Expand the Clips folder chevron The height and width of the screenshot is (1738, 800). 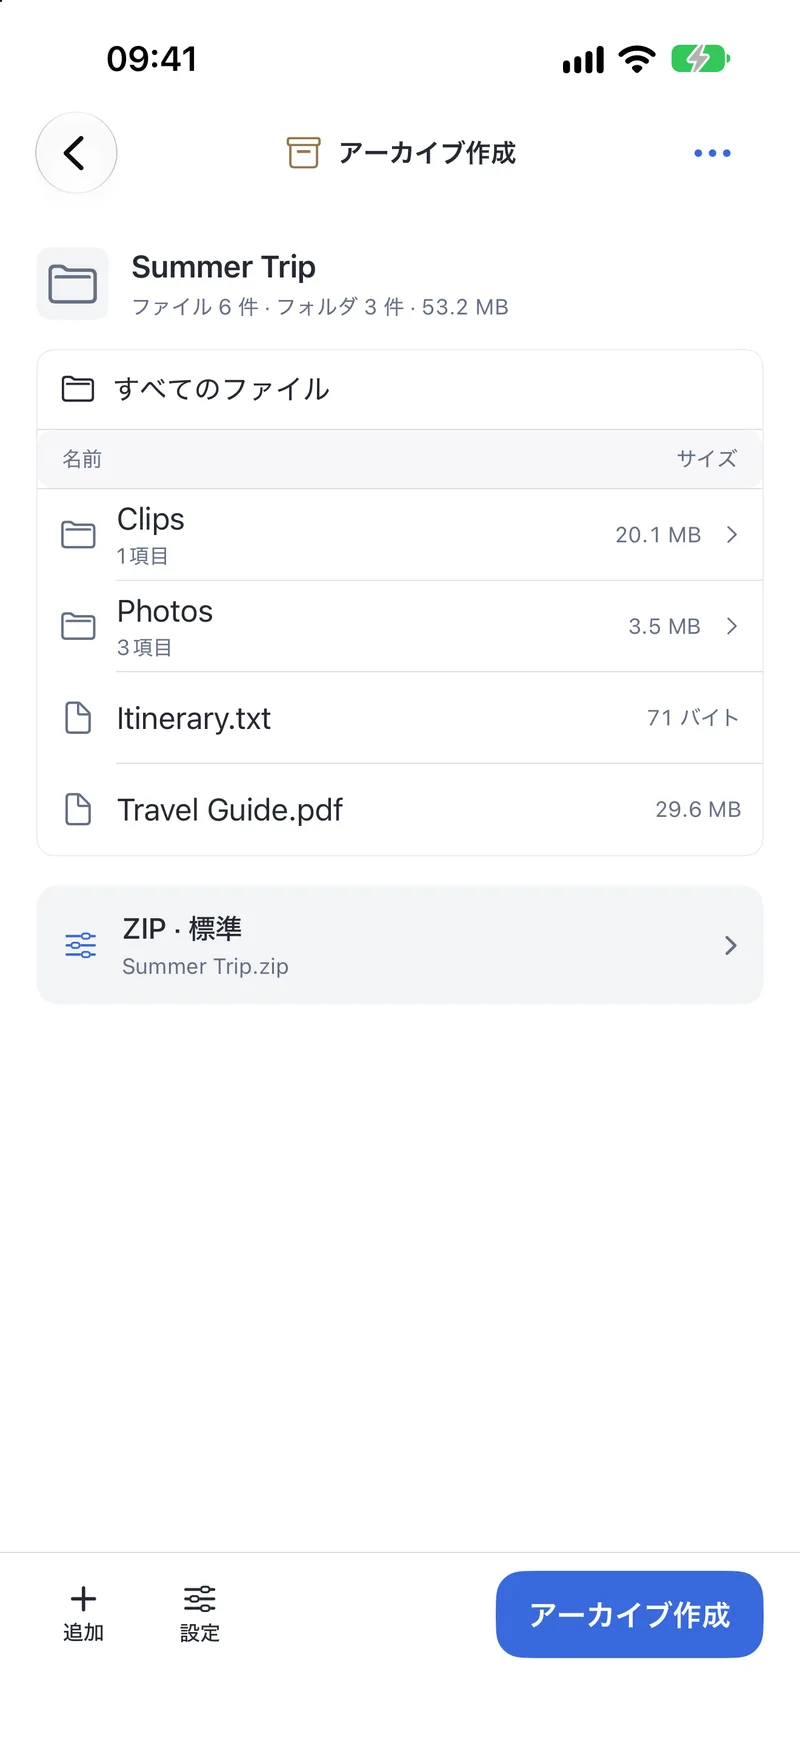pos(732,535)
